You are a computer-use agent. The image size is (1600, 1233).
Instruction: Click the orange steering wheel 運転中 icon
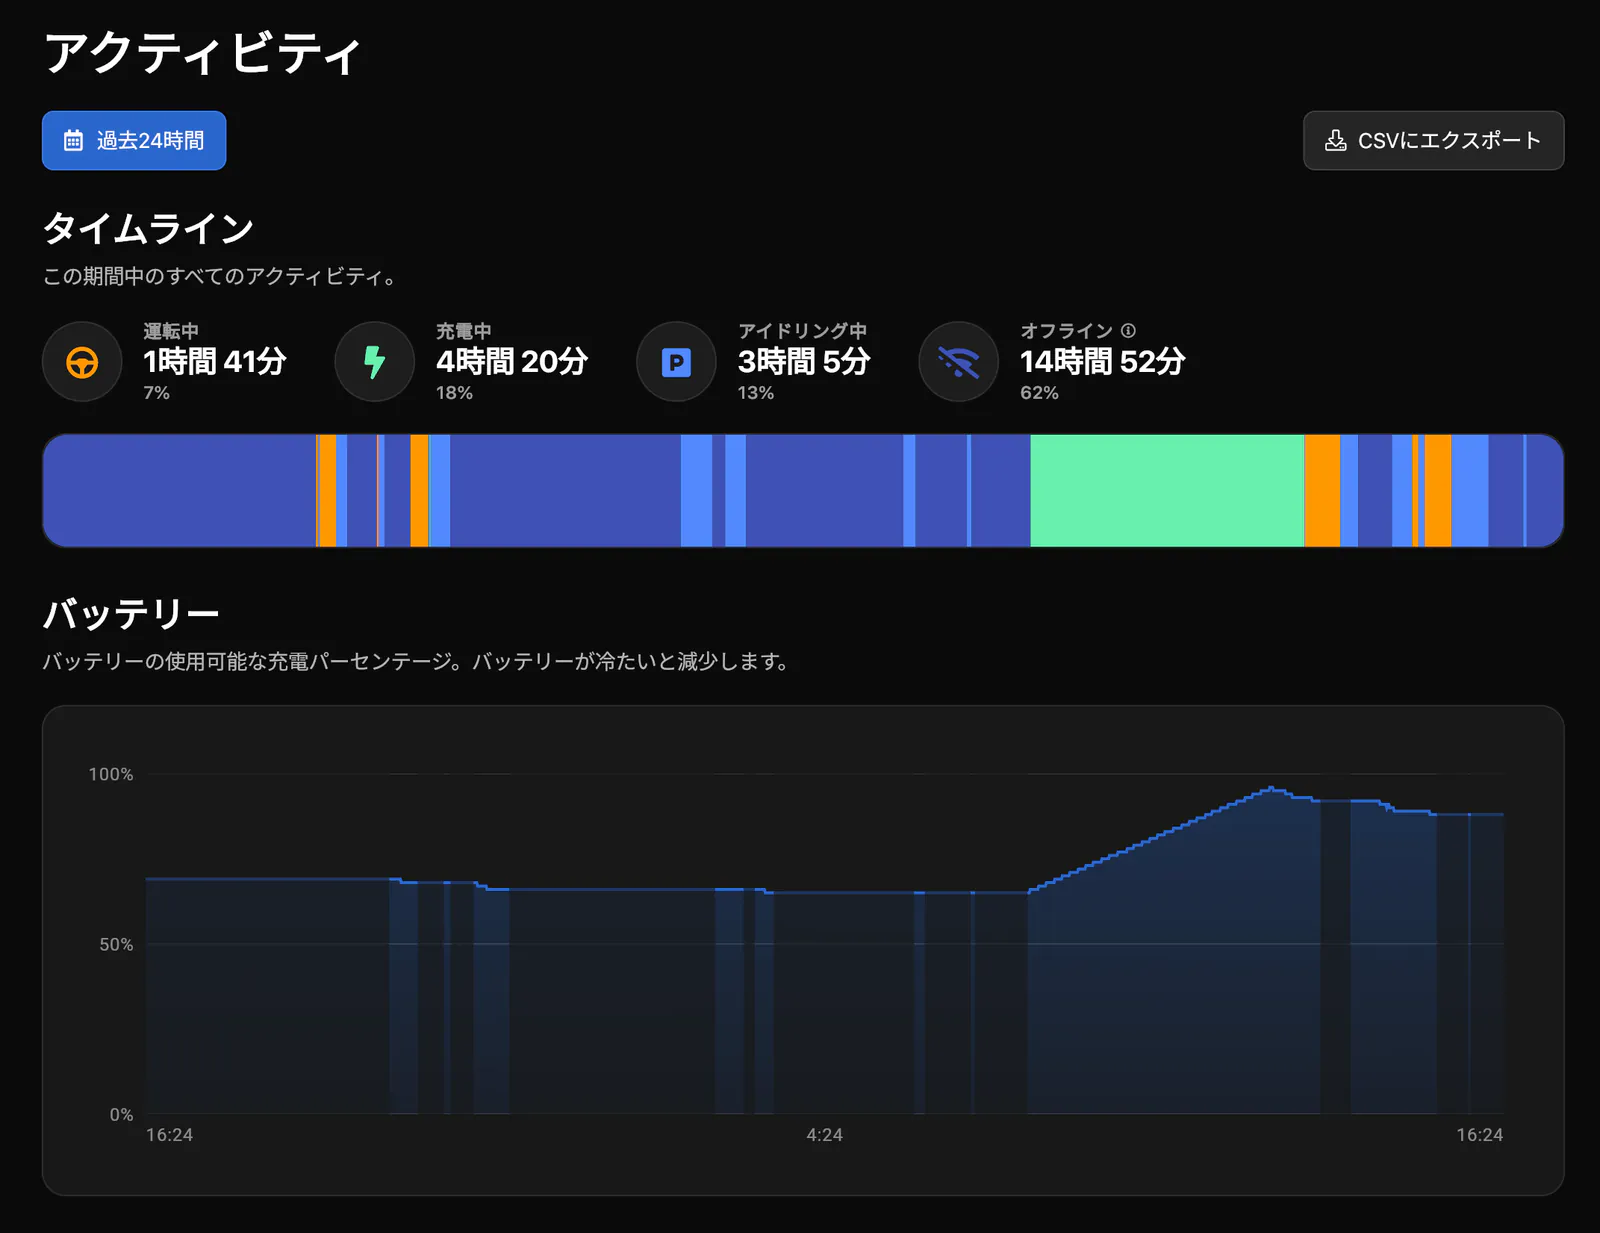coord(82,361)
